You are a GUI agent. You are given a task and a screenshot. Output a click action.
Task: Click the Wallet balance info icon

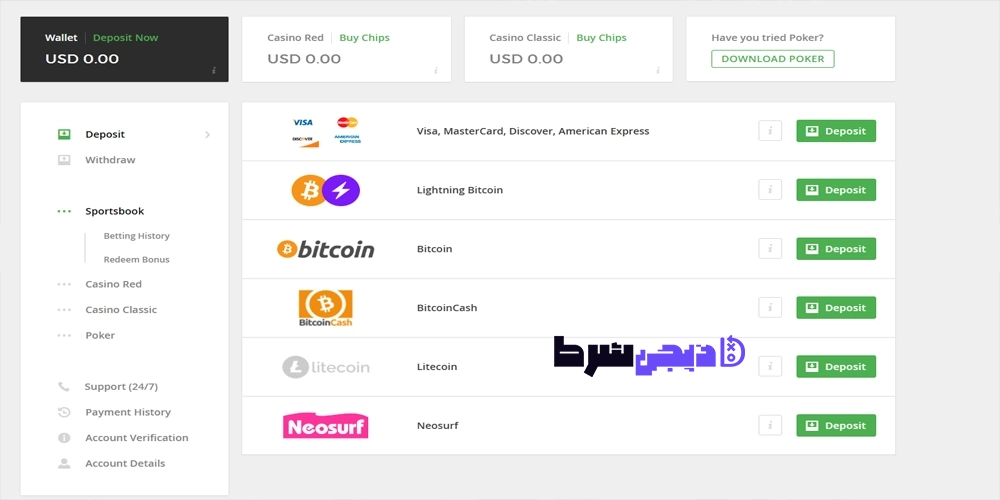[x=214, y=70]
